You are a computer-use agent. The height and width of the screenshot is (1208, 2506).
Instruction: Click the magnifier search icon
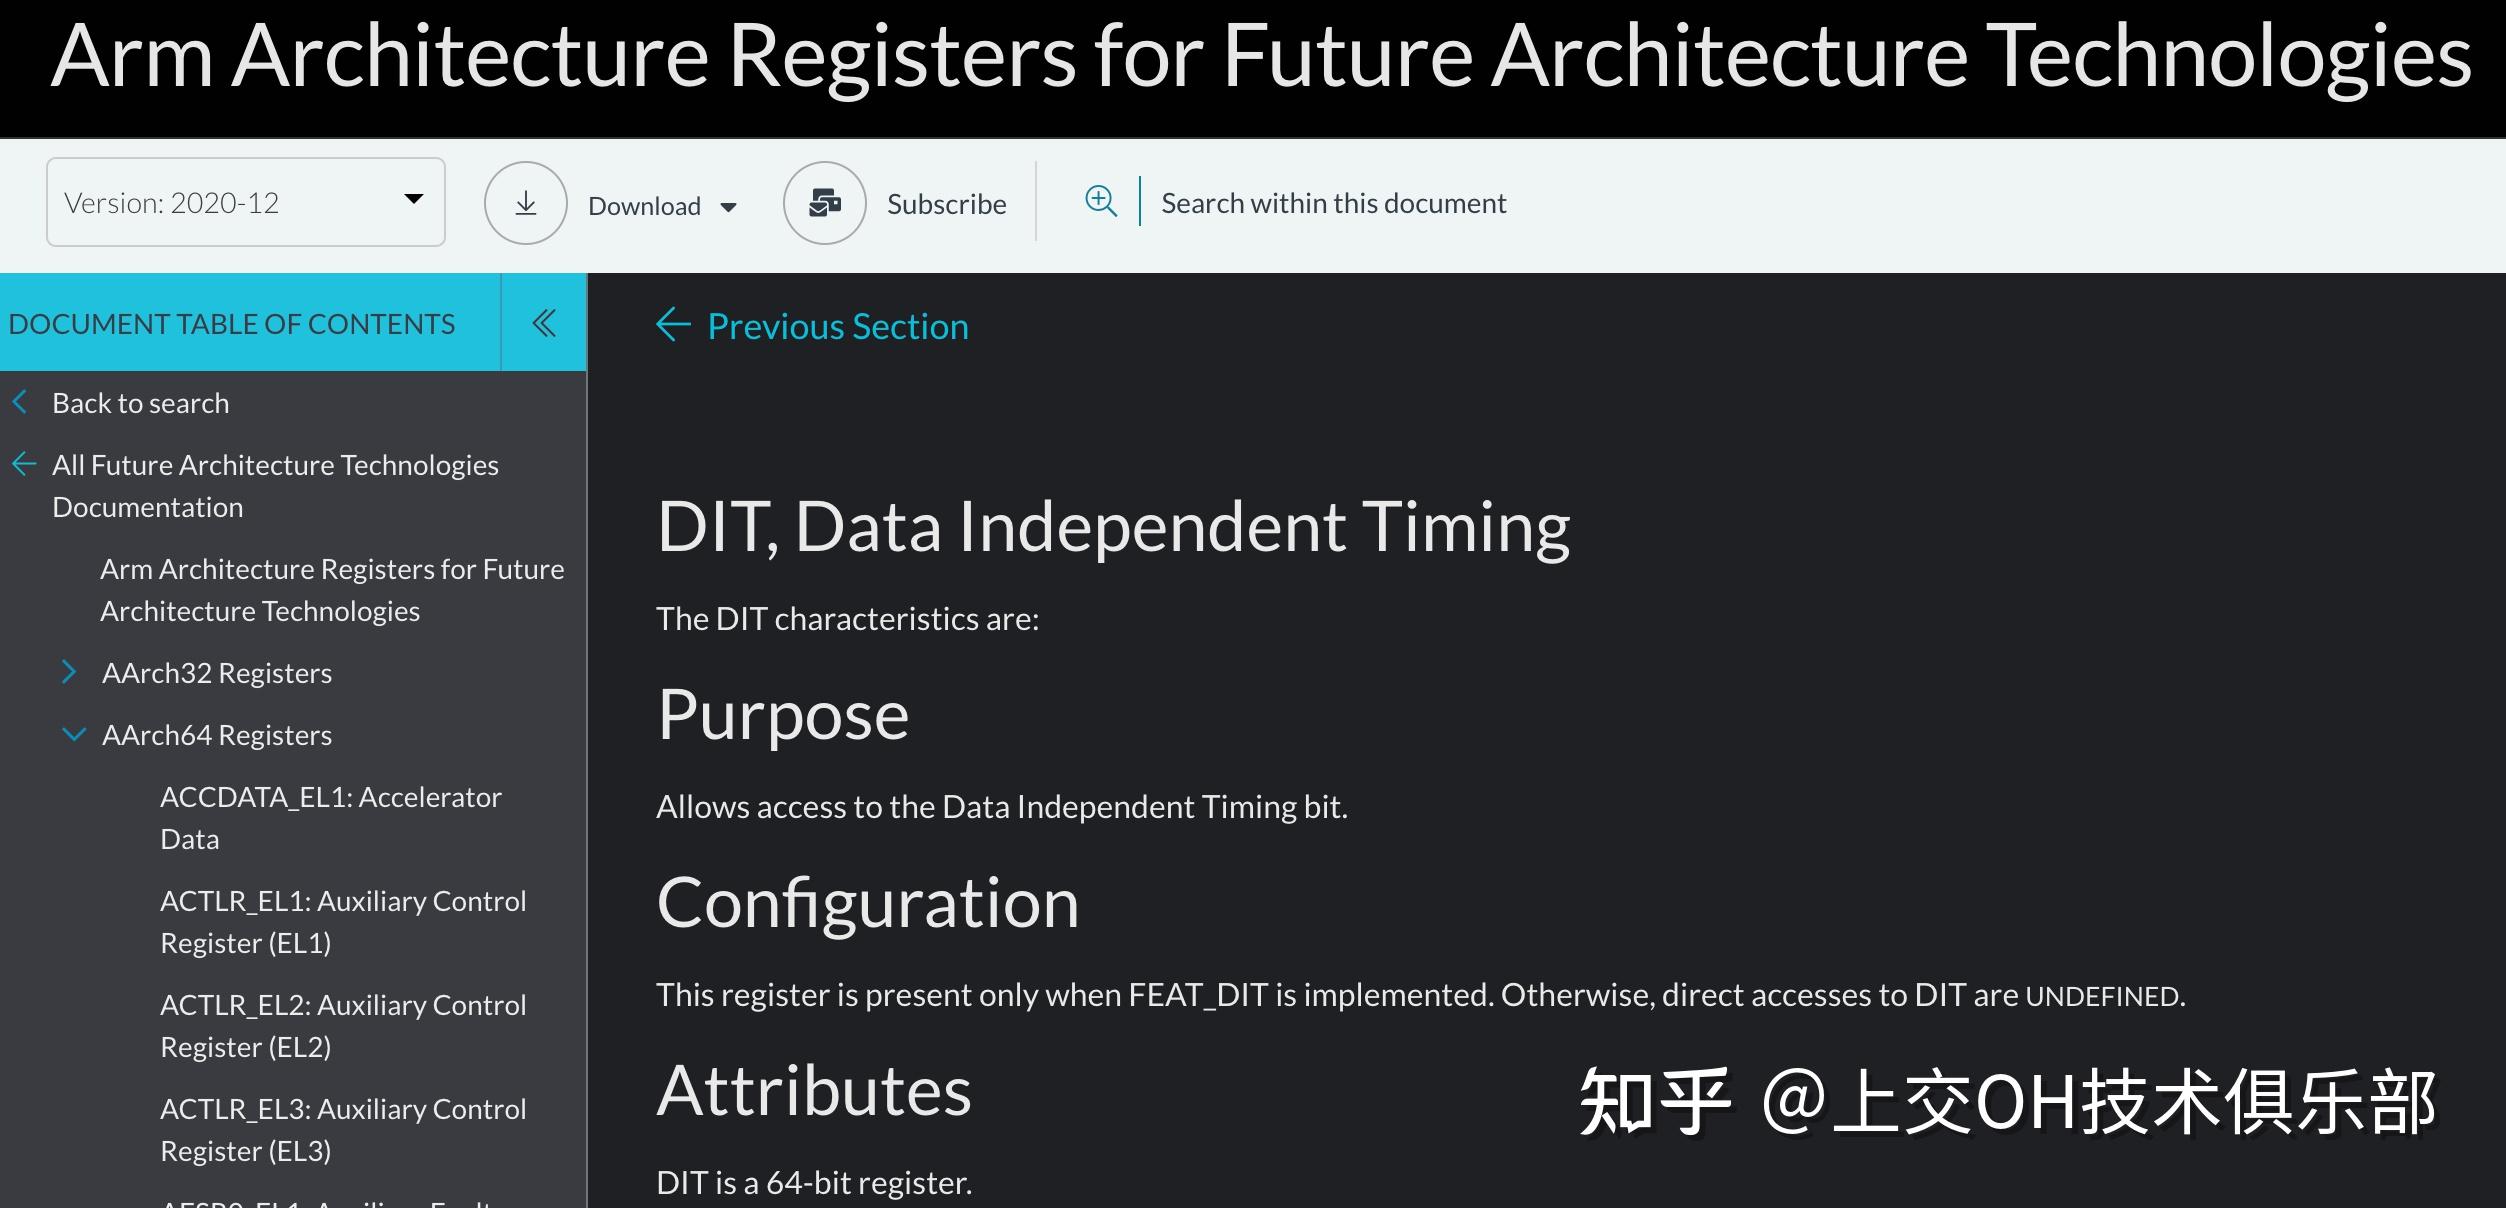pos(1101,201)
